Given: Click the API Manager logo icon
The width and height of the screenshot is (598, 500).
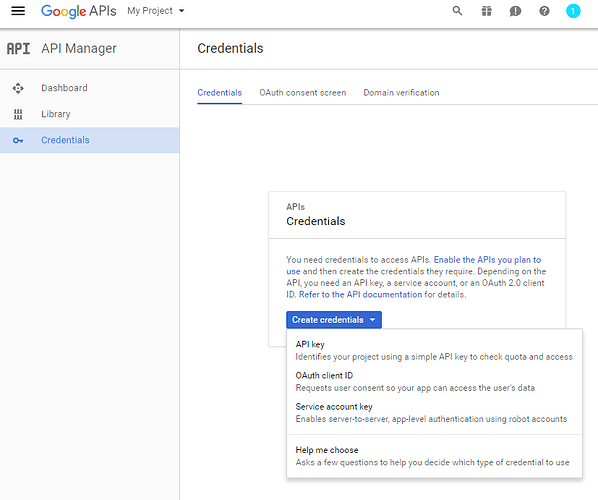Looking at the screenshot, I should (18, 49).
